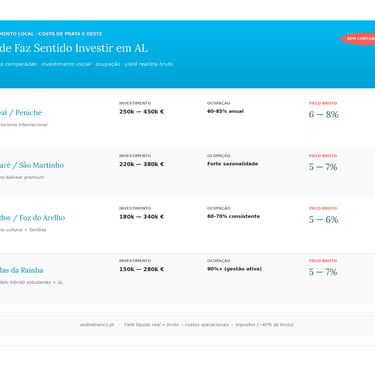Click the yield value '6 — 8%'
375x366 pixels.
point(323,114)
